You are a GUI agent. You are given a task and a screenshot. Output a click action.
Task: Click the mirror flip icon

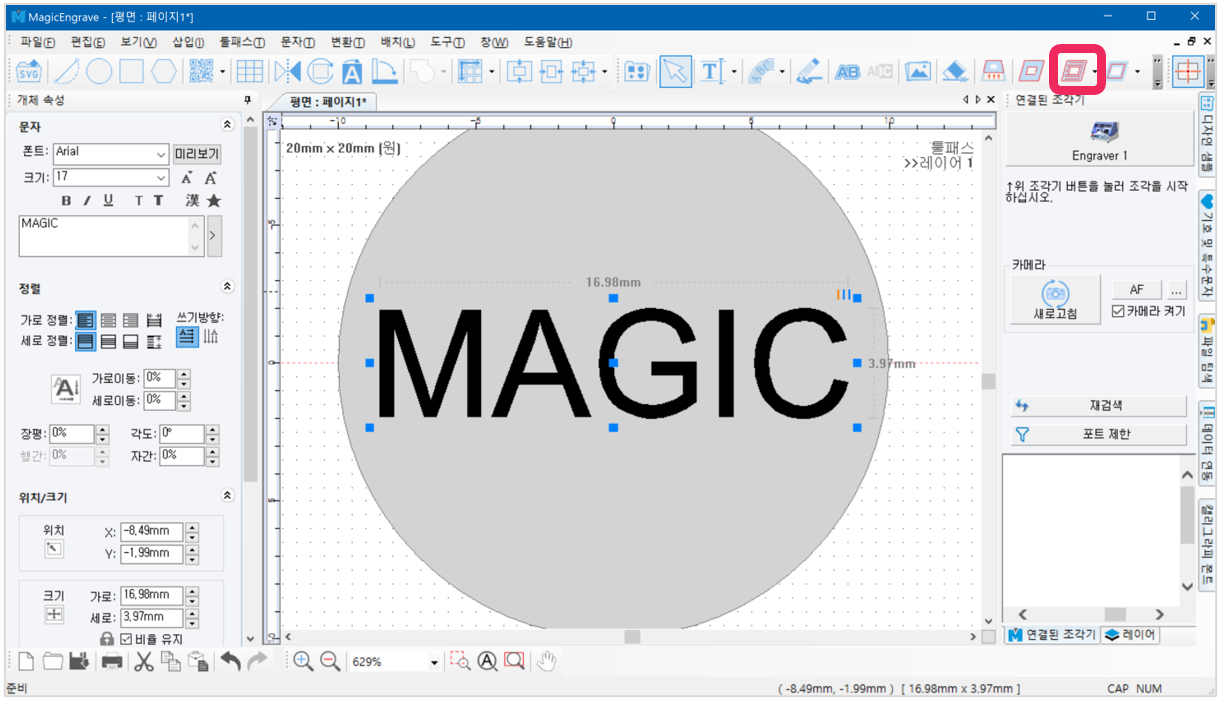pos(287,71)
